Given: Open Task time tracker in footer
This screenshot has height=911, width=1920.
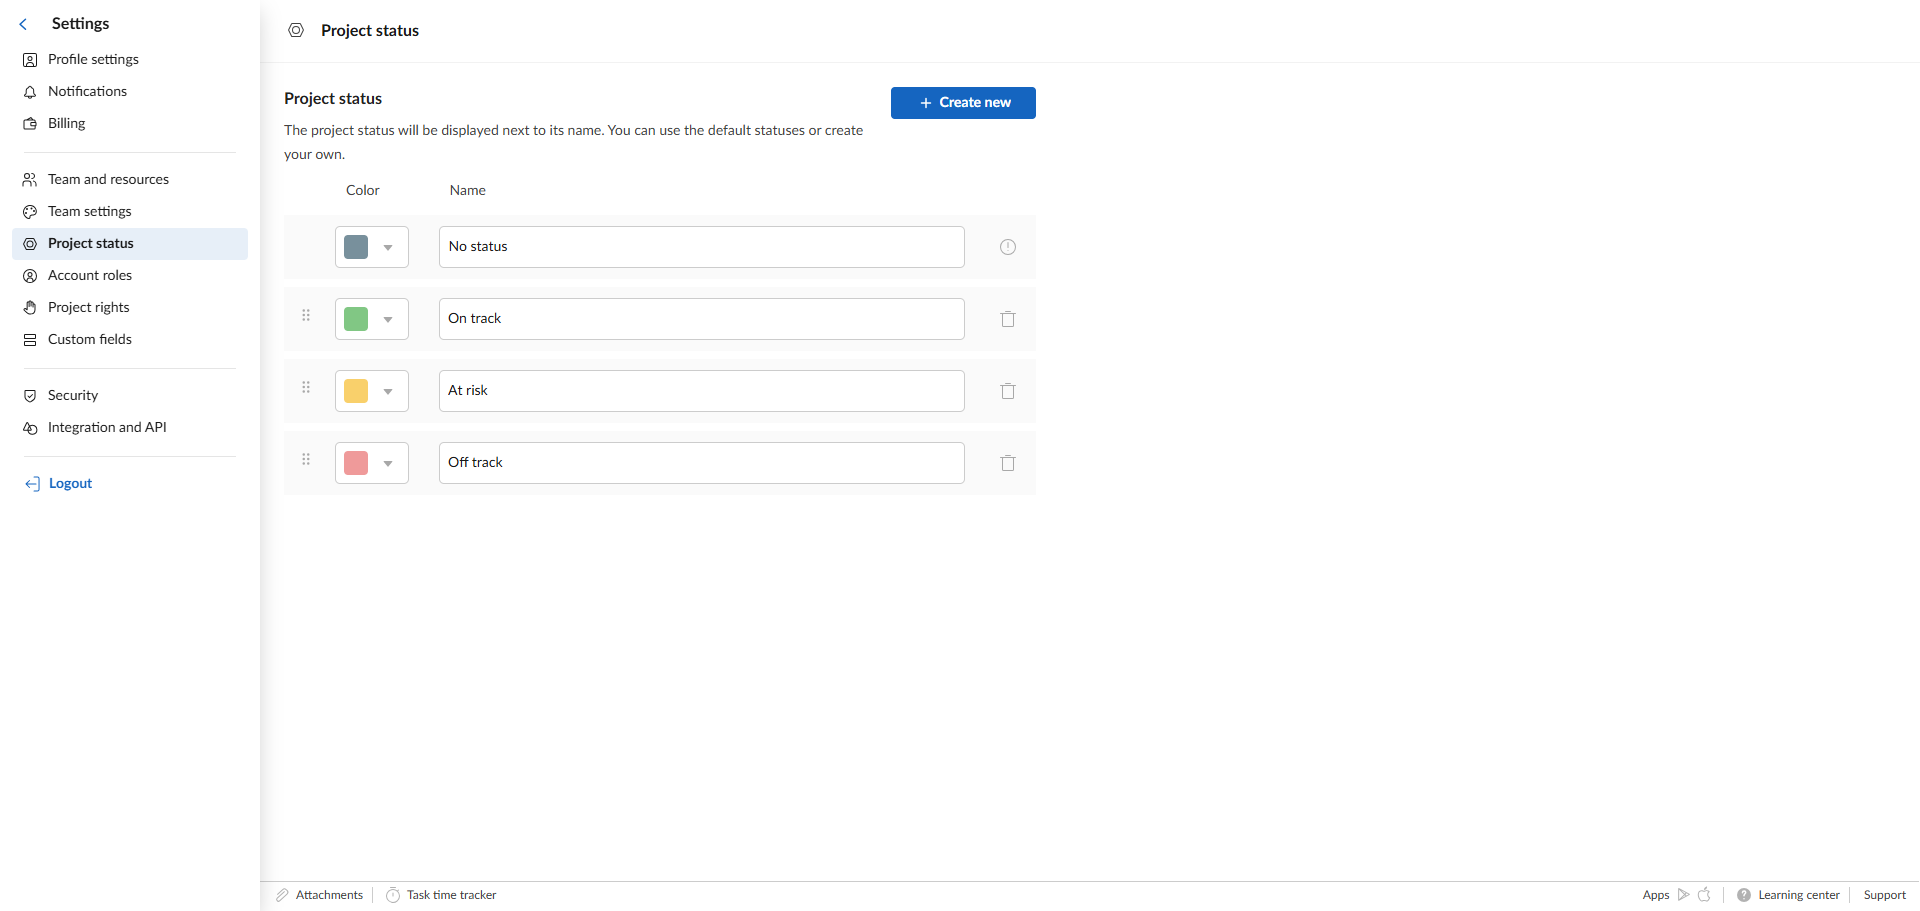Looking at the screenshot, I should 451,895.
